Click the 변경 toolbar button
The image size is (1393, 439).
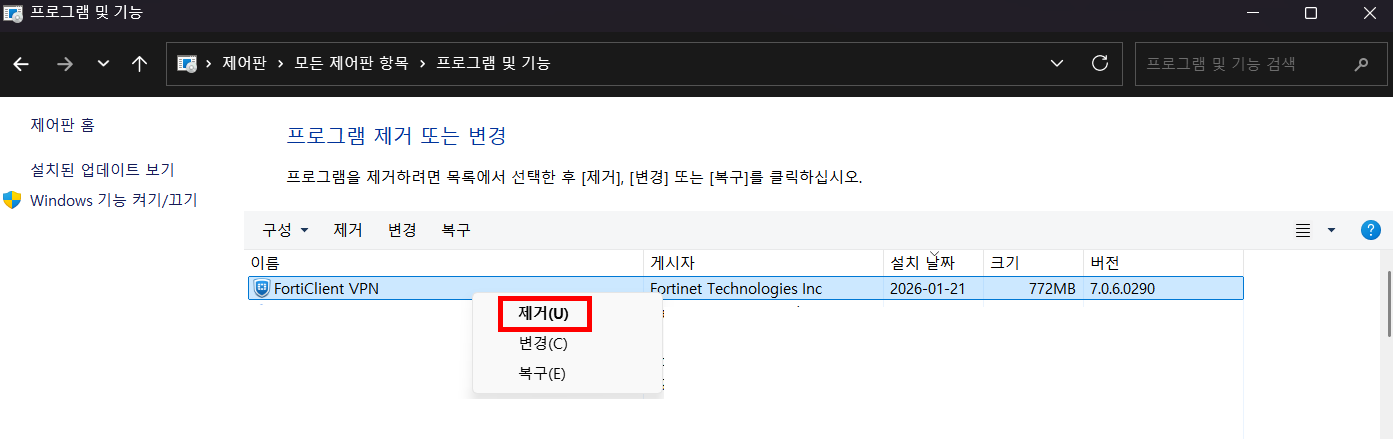(x=402, y=230)
